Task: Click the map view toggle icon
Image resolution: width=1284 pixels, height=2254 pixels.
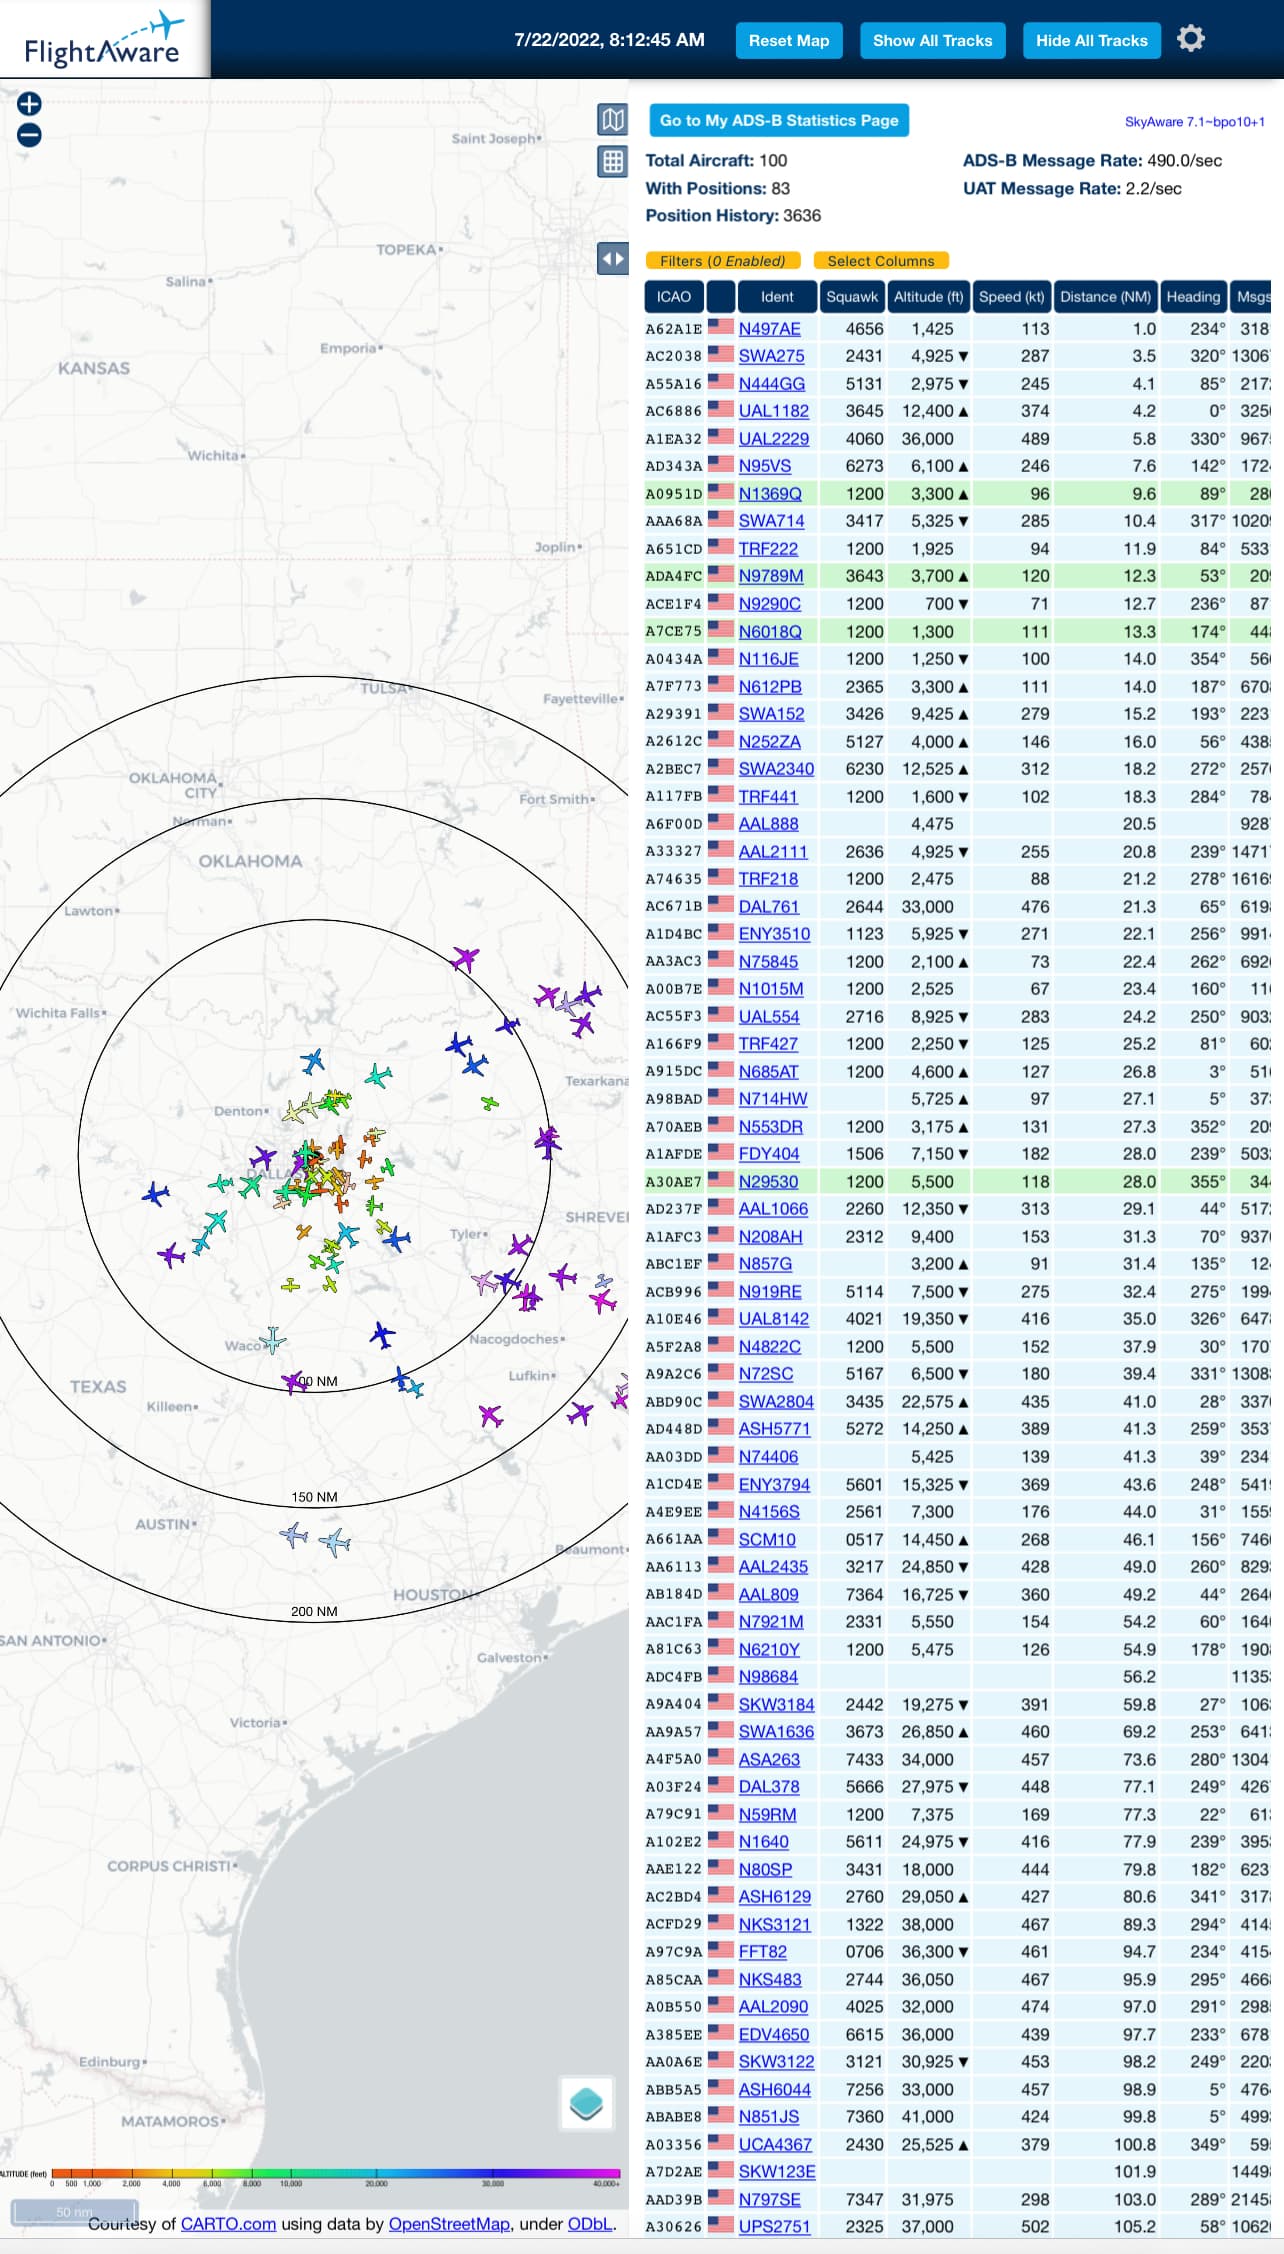Action: coord(613,120)
